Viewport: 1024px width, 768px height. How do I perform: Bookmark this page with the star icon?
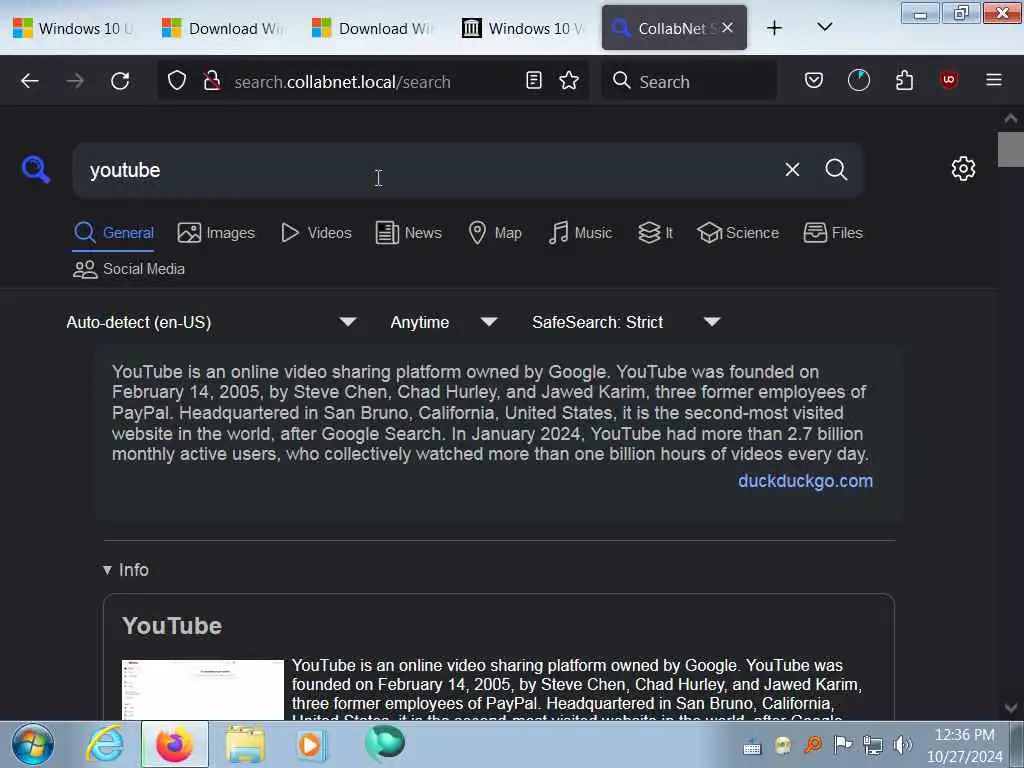pyautogui.click(x=569, y=81)
